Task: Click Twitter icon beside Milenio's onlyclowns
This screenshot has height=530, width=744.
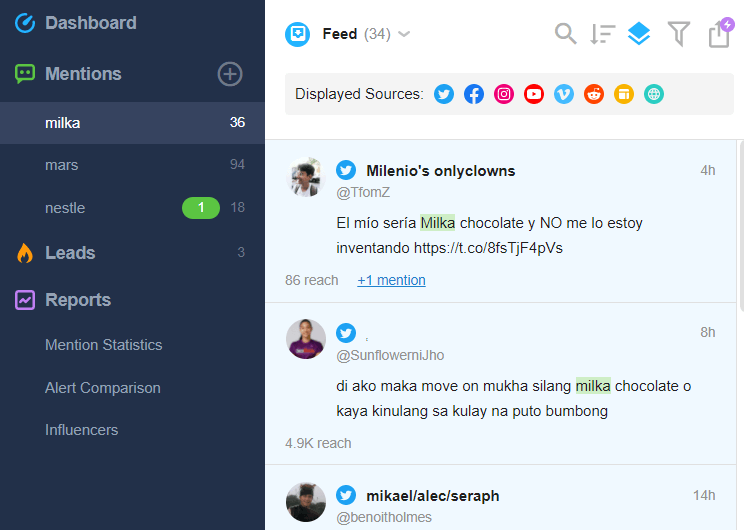Action: [346, 170]
